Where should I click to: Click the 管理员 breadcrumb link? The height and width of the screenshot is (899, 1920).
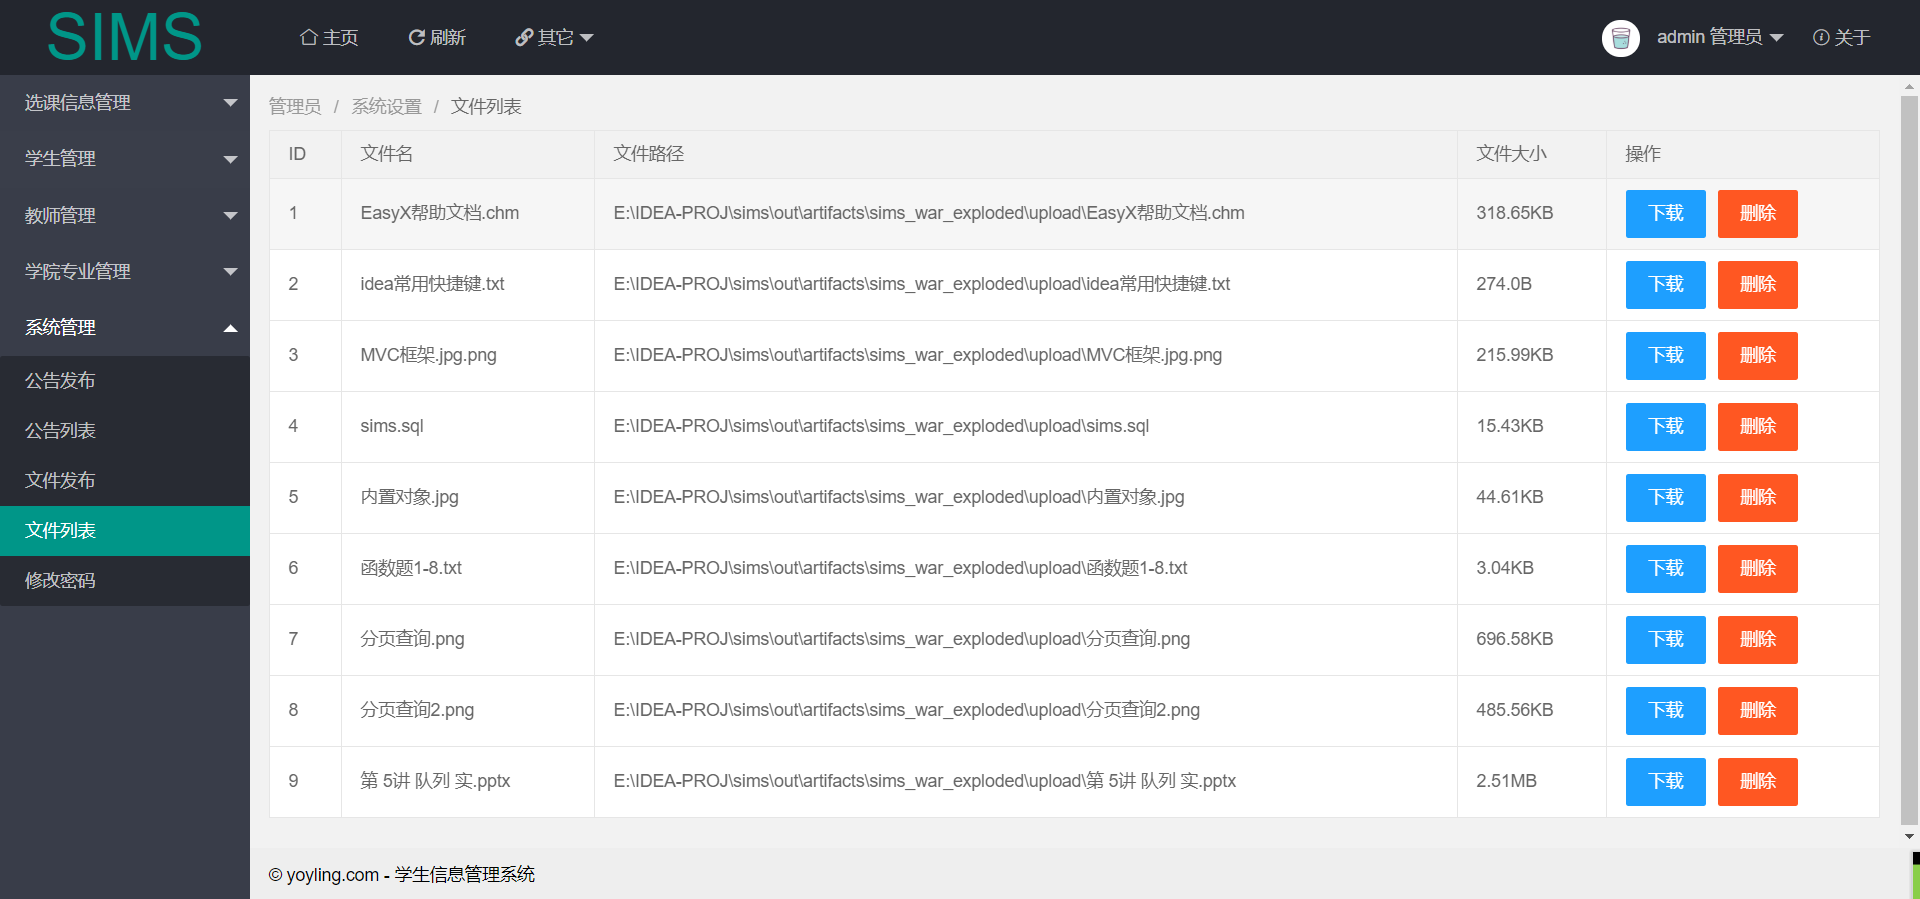pos(295,106)
